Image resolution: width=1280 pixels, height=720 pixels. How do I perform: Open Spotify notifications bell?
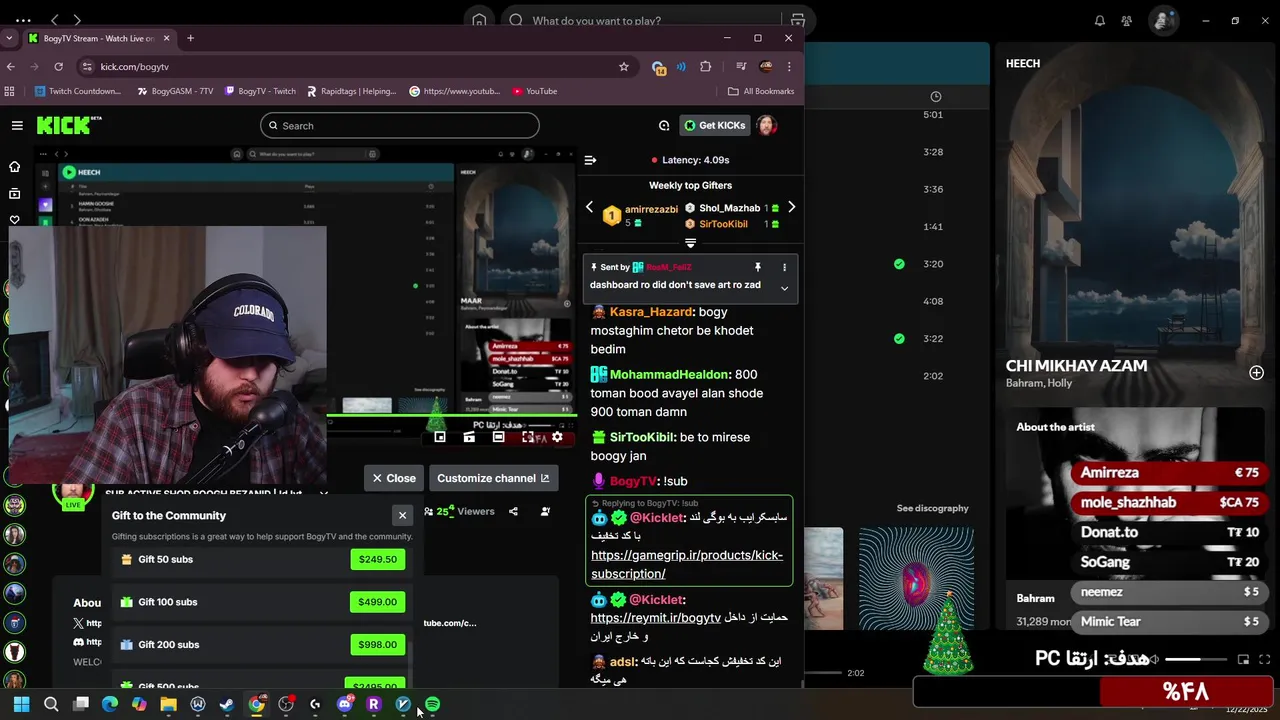[1100, 20]
